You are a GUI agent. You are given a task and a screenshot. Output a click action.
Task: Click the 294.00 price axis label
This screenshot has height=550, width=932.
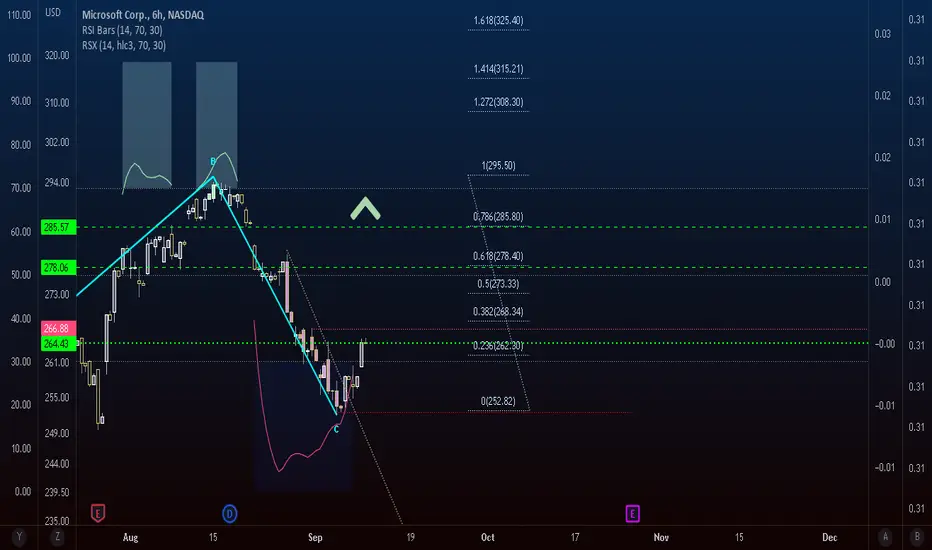[57, 183]
